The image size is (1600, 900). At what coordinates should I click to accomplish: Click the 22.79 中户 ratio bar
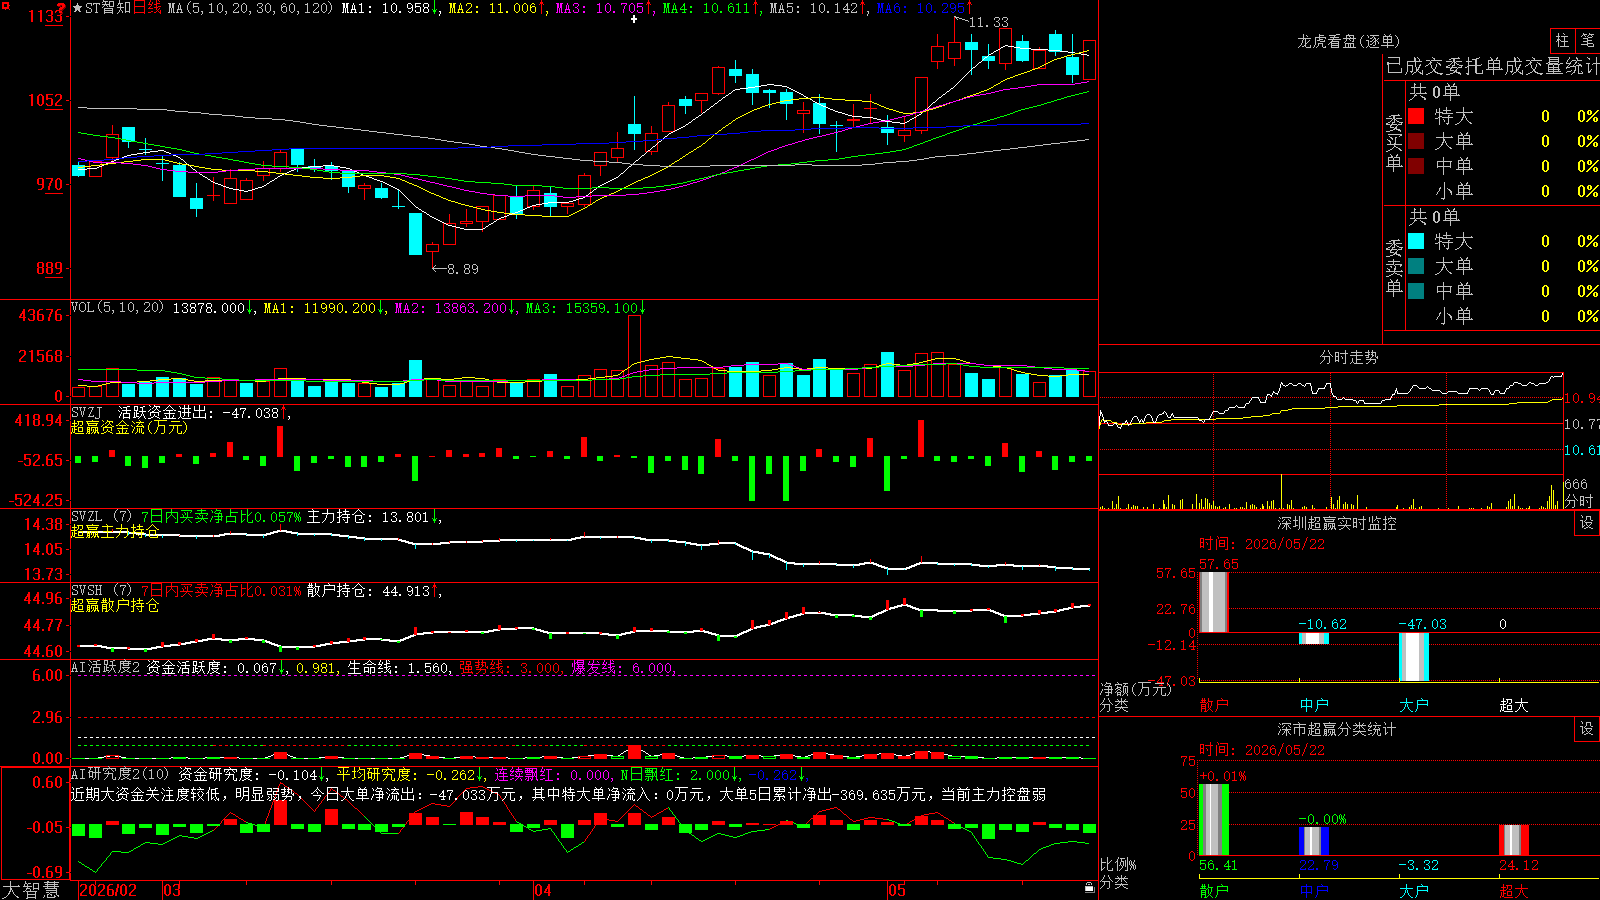pos(1314,841)
